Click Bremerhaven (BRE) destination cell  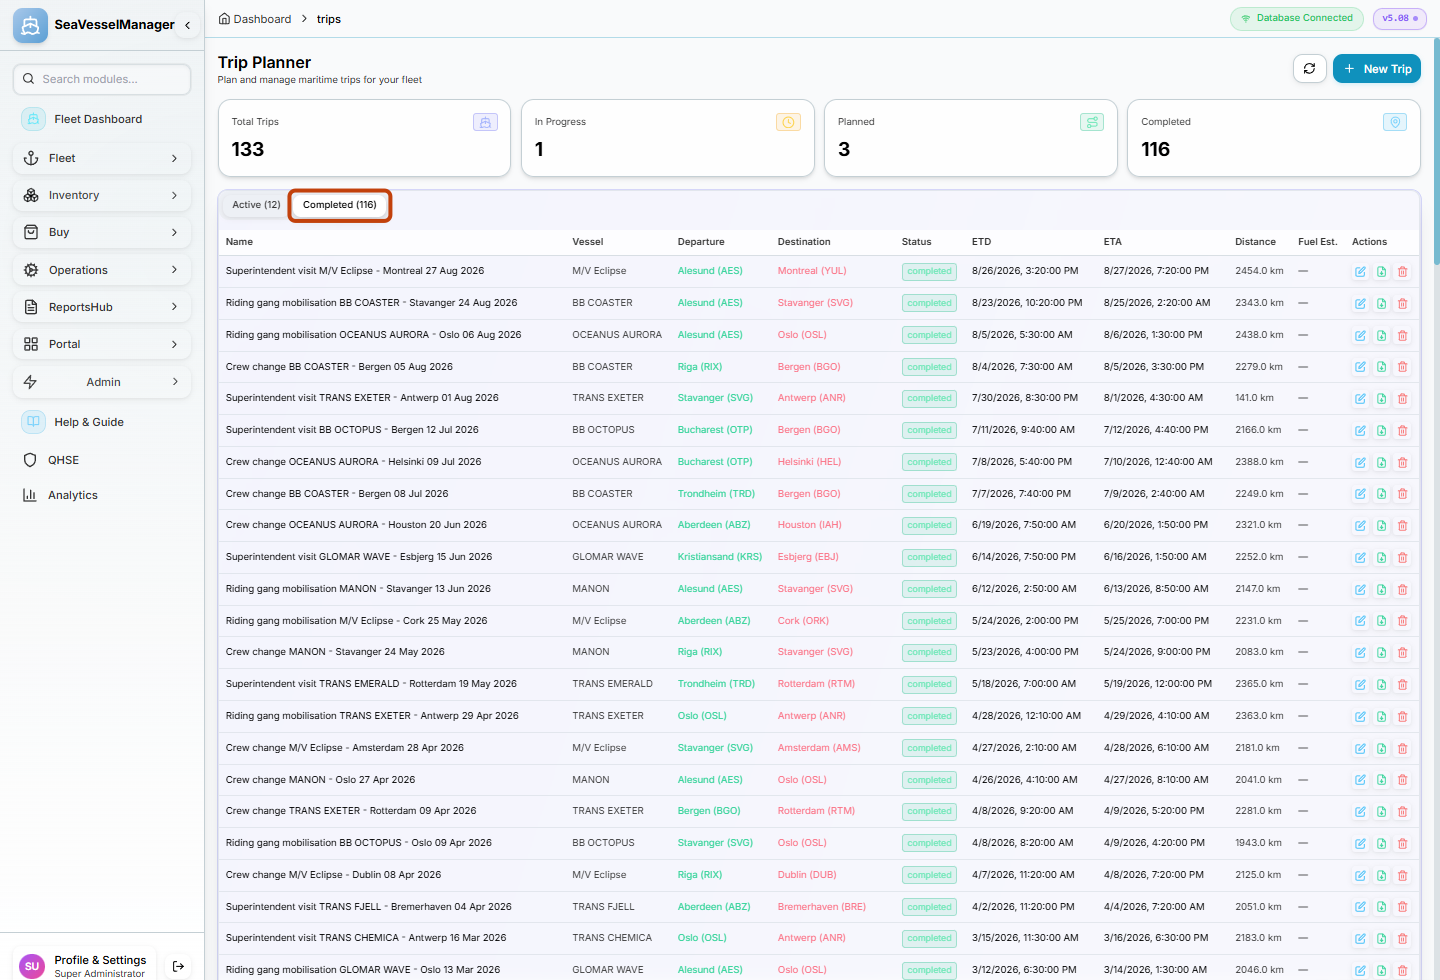tap(822, 907)
